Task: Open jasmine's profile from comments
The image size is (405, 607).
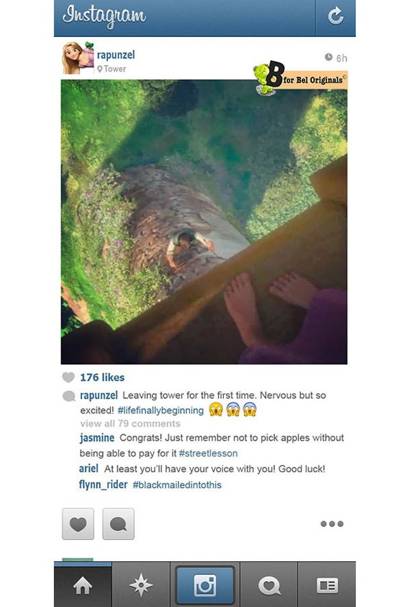Action: 97,438
